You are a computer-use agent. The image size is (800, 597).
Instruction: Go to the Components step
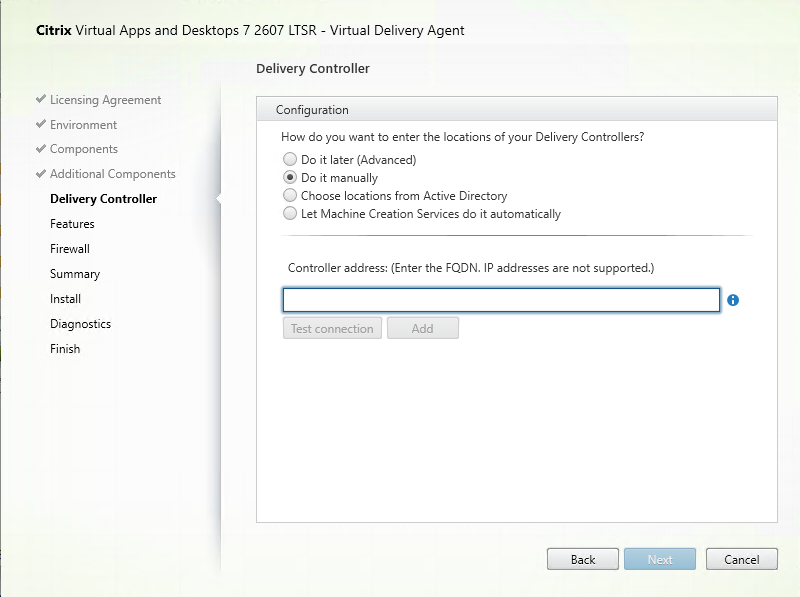pos(84,149)
